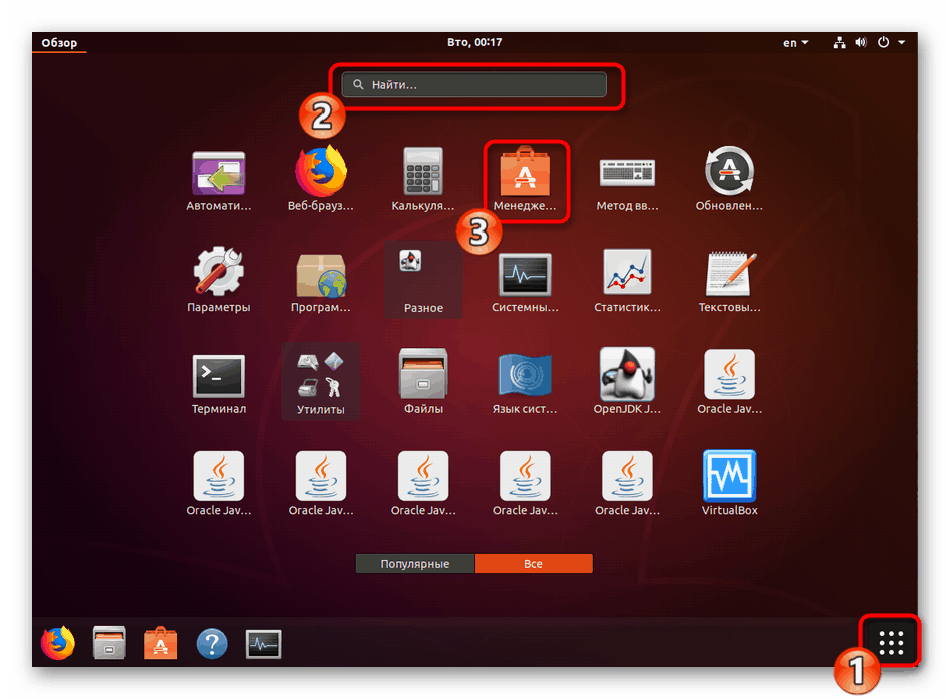Click Firefox icon in the dock
This screenshot has height=699, width=950.
coord(58,643)
